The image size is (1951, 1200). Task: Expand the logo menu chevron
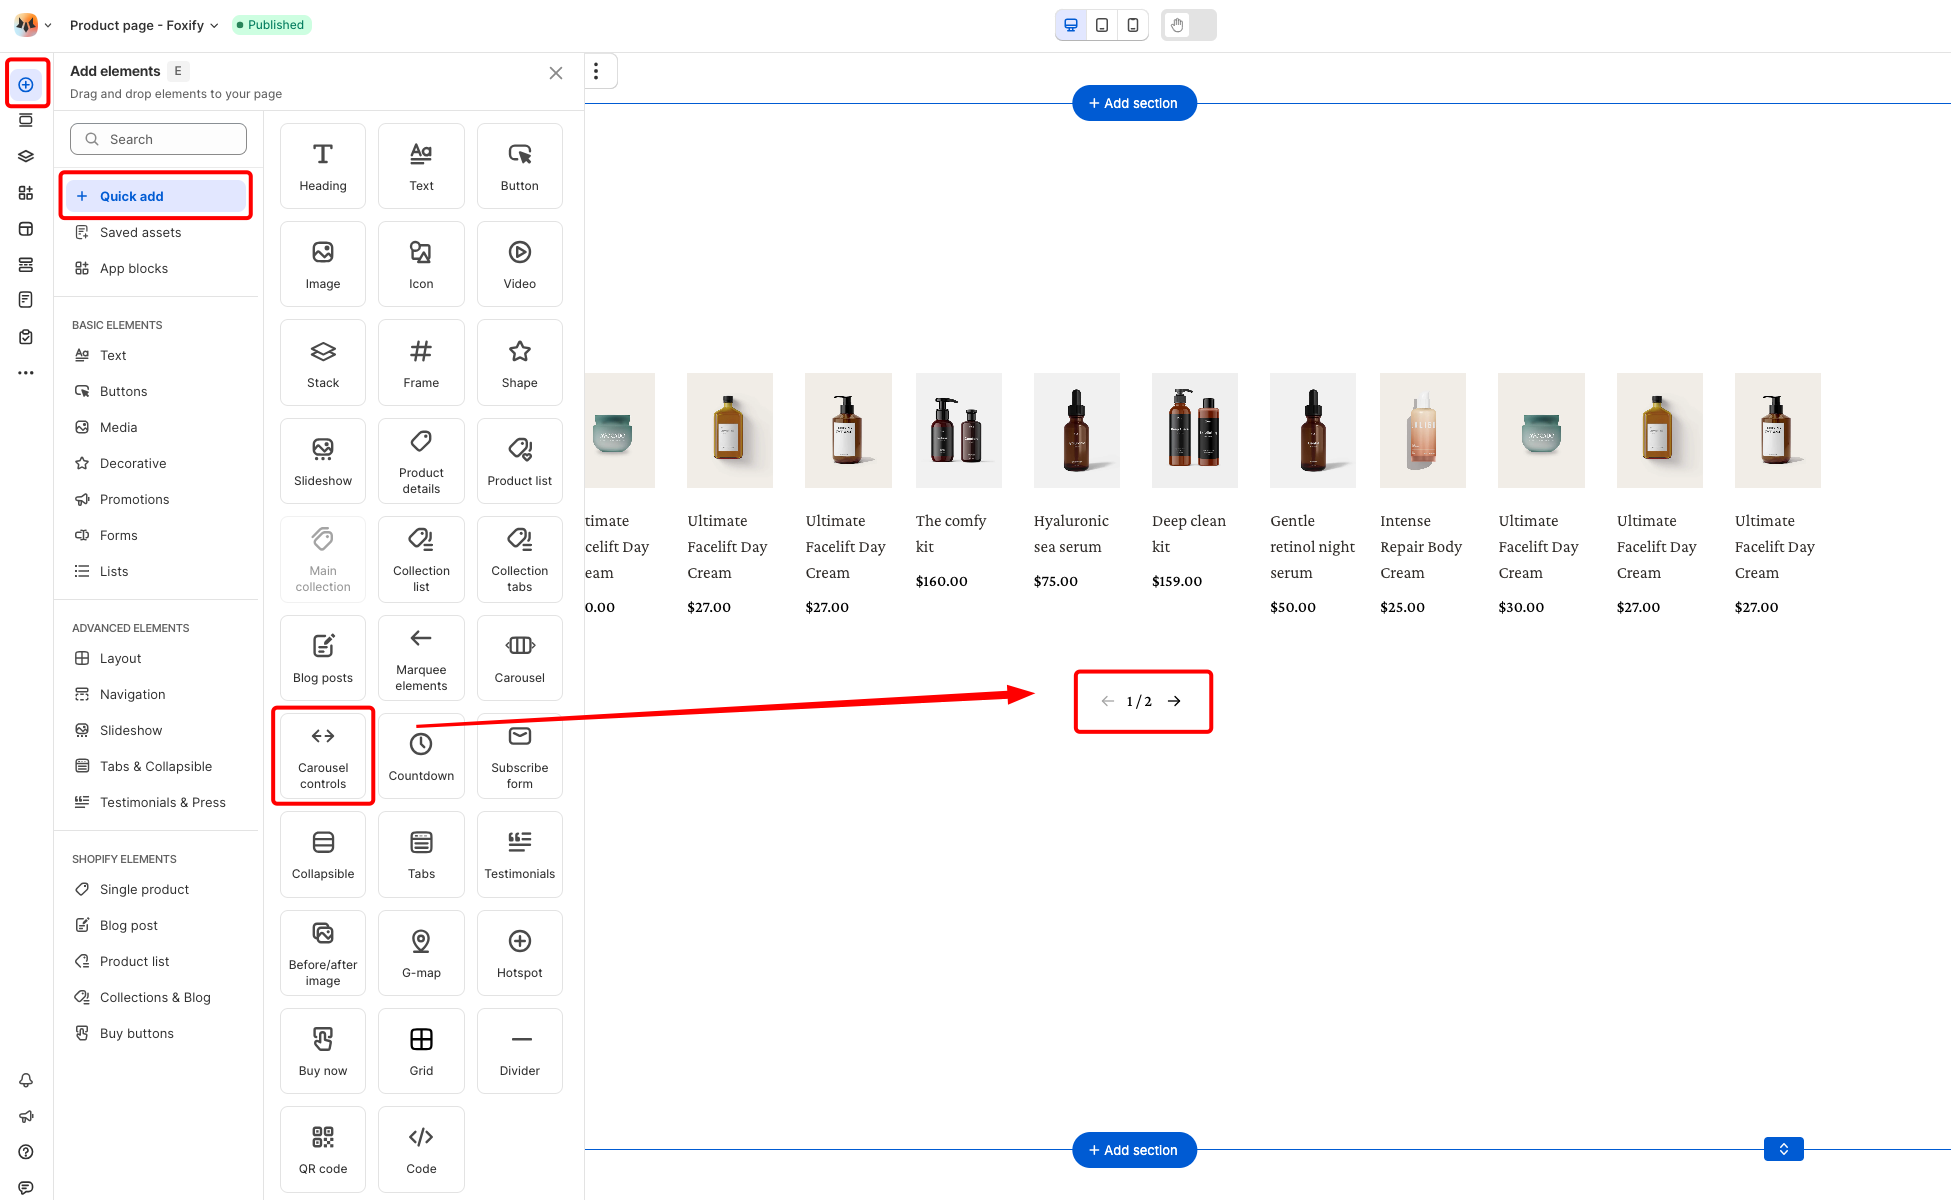47,25
